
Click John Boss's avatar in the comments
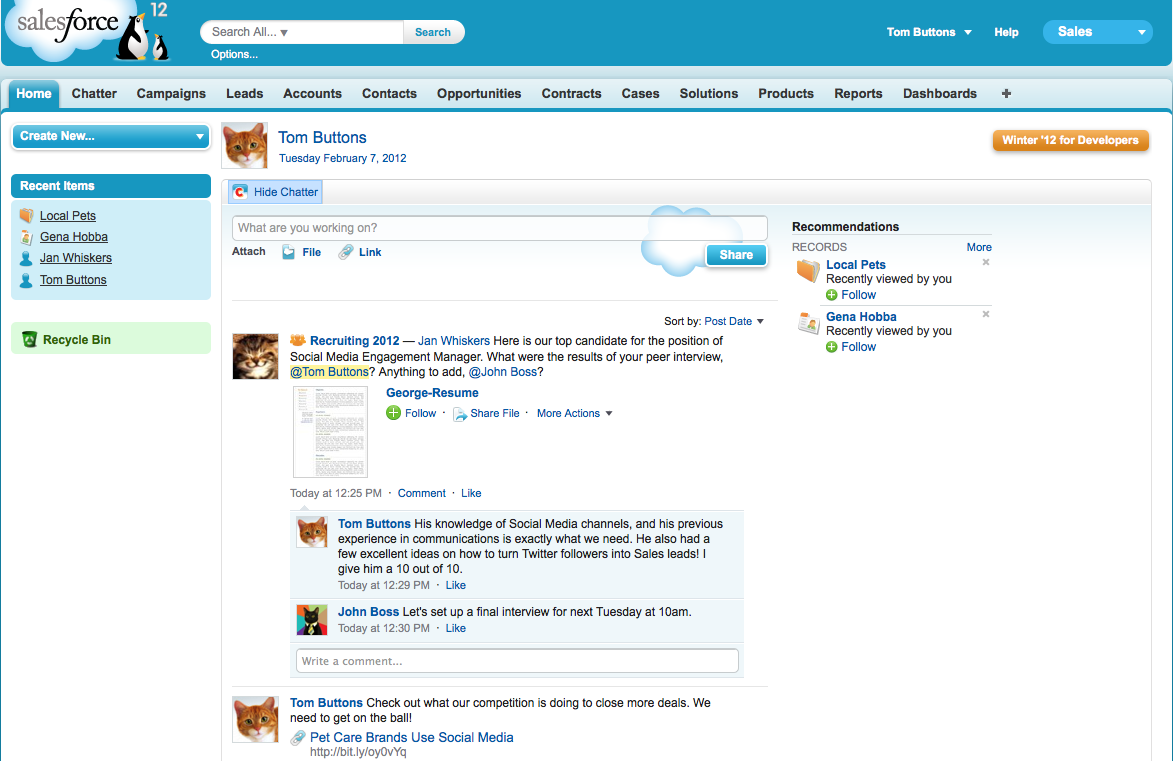click(x=312, y=620)
